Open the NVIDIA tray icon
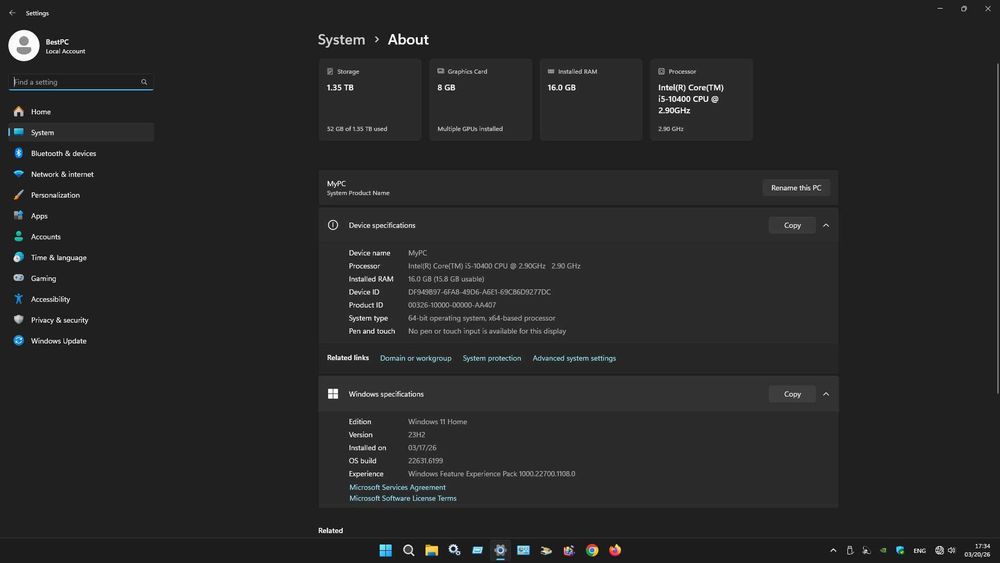Image resolution: width=1000 pixels, height=563 pixels. pyautogui.click(x=883, y=550)
